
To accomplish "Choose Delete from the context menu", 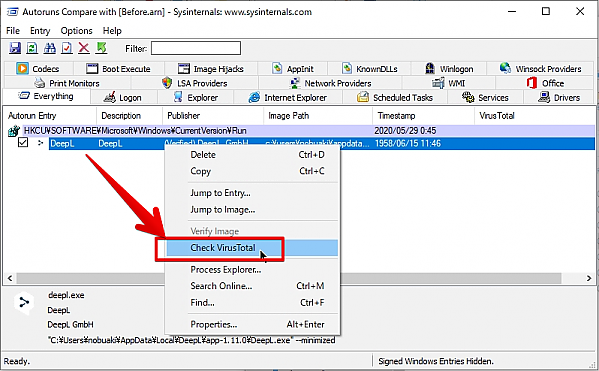I will [x=252, y=155].
